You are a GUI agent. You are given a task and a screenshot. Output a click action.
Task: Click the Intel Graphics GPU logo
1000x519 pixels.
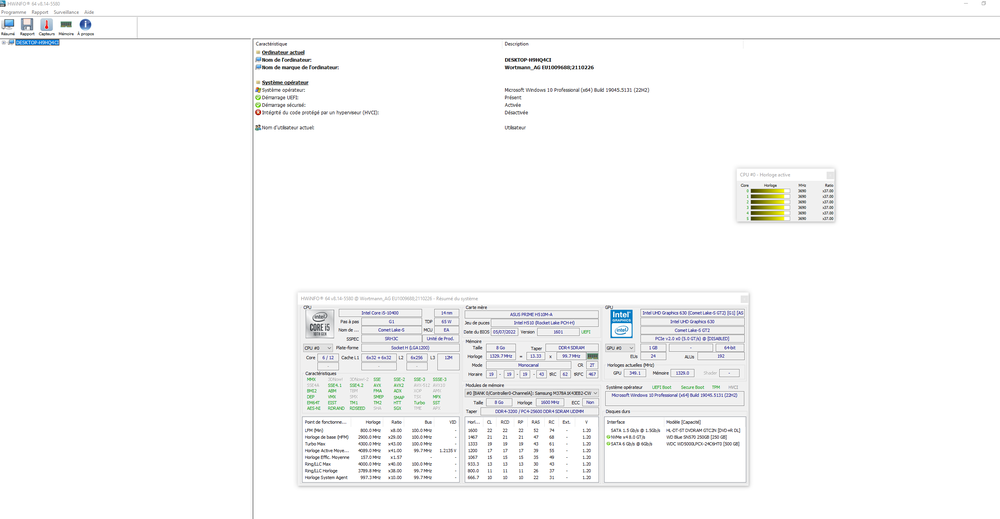pyautogui.click(x=622, y=323)
